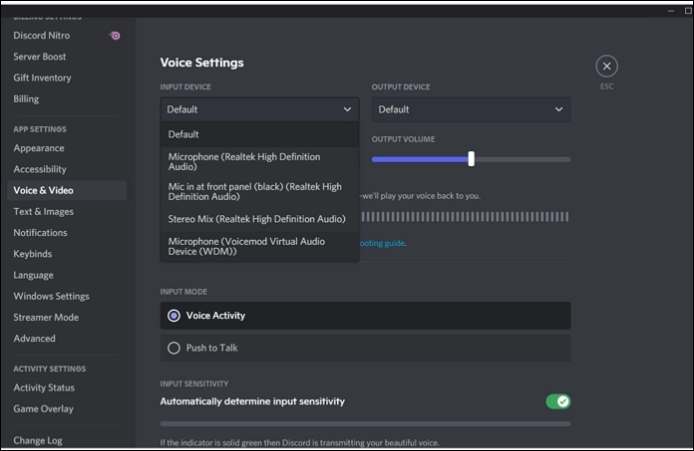Open the troubleshooting guide link
694x451 pixels.
(383, 243)
